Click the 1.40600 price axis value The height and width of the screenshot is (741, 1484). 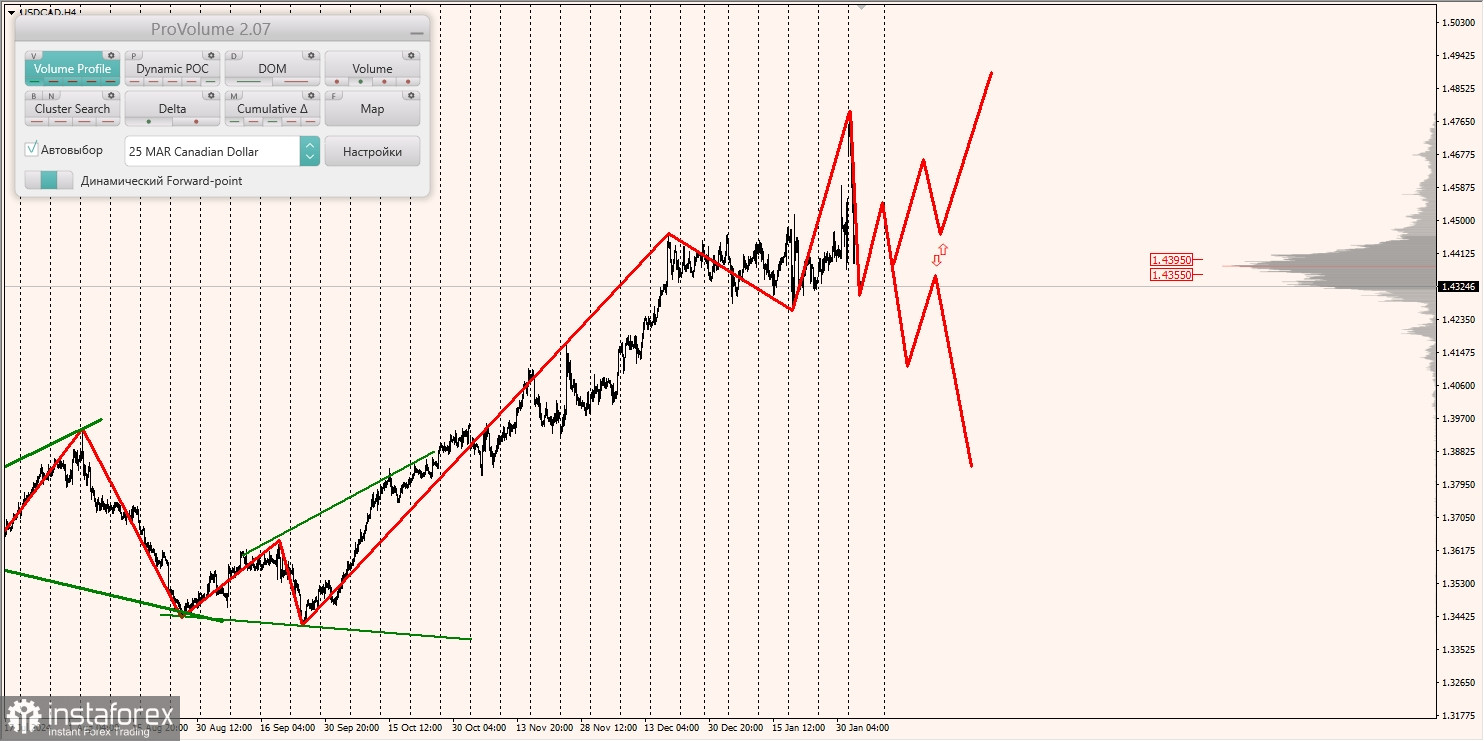click(1458, 386)
